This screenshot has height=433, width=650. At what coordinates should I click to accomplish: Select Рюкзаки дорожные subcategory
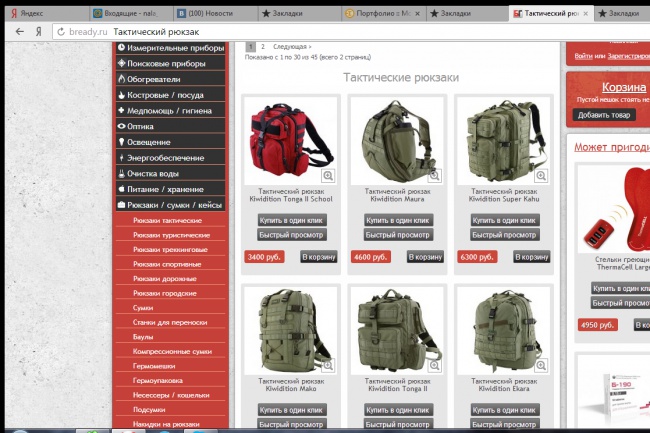click(165, 278)
